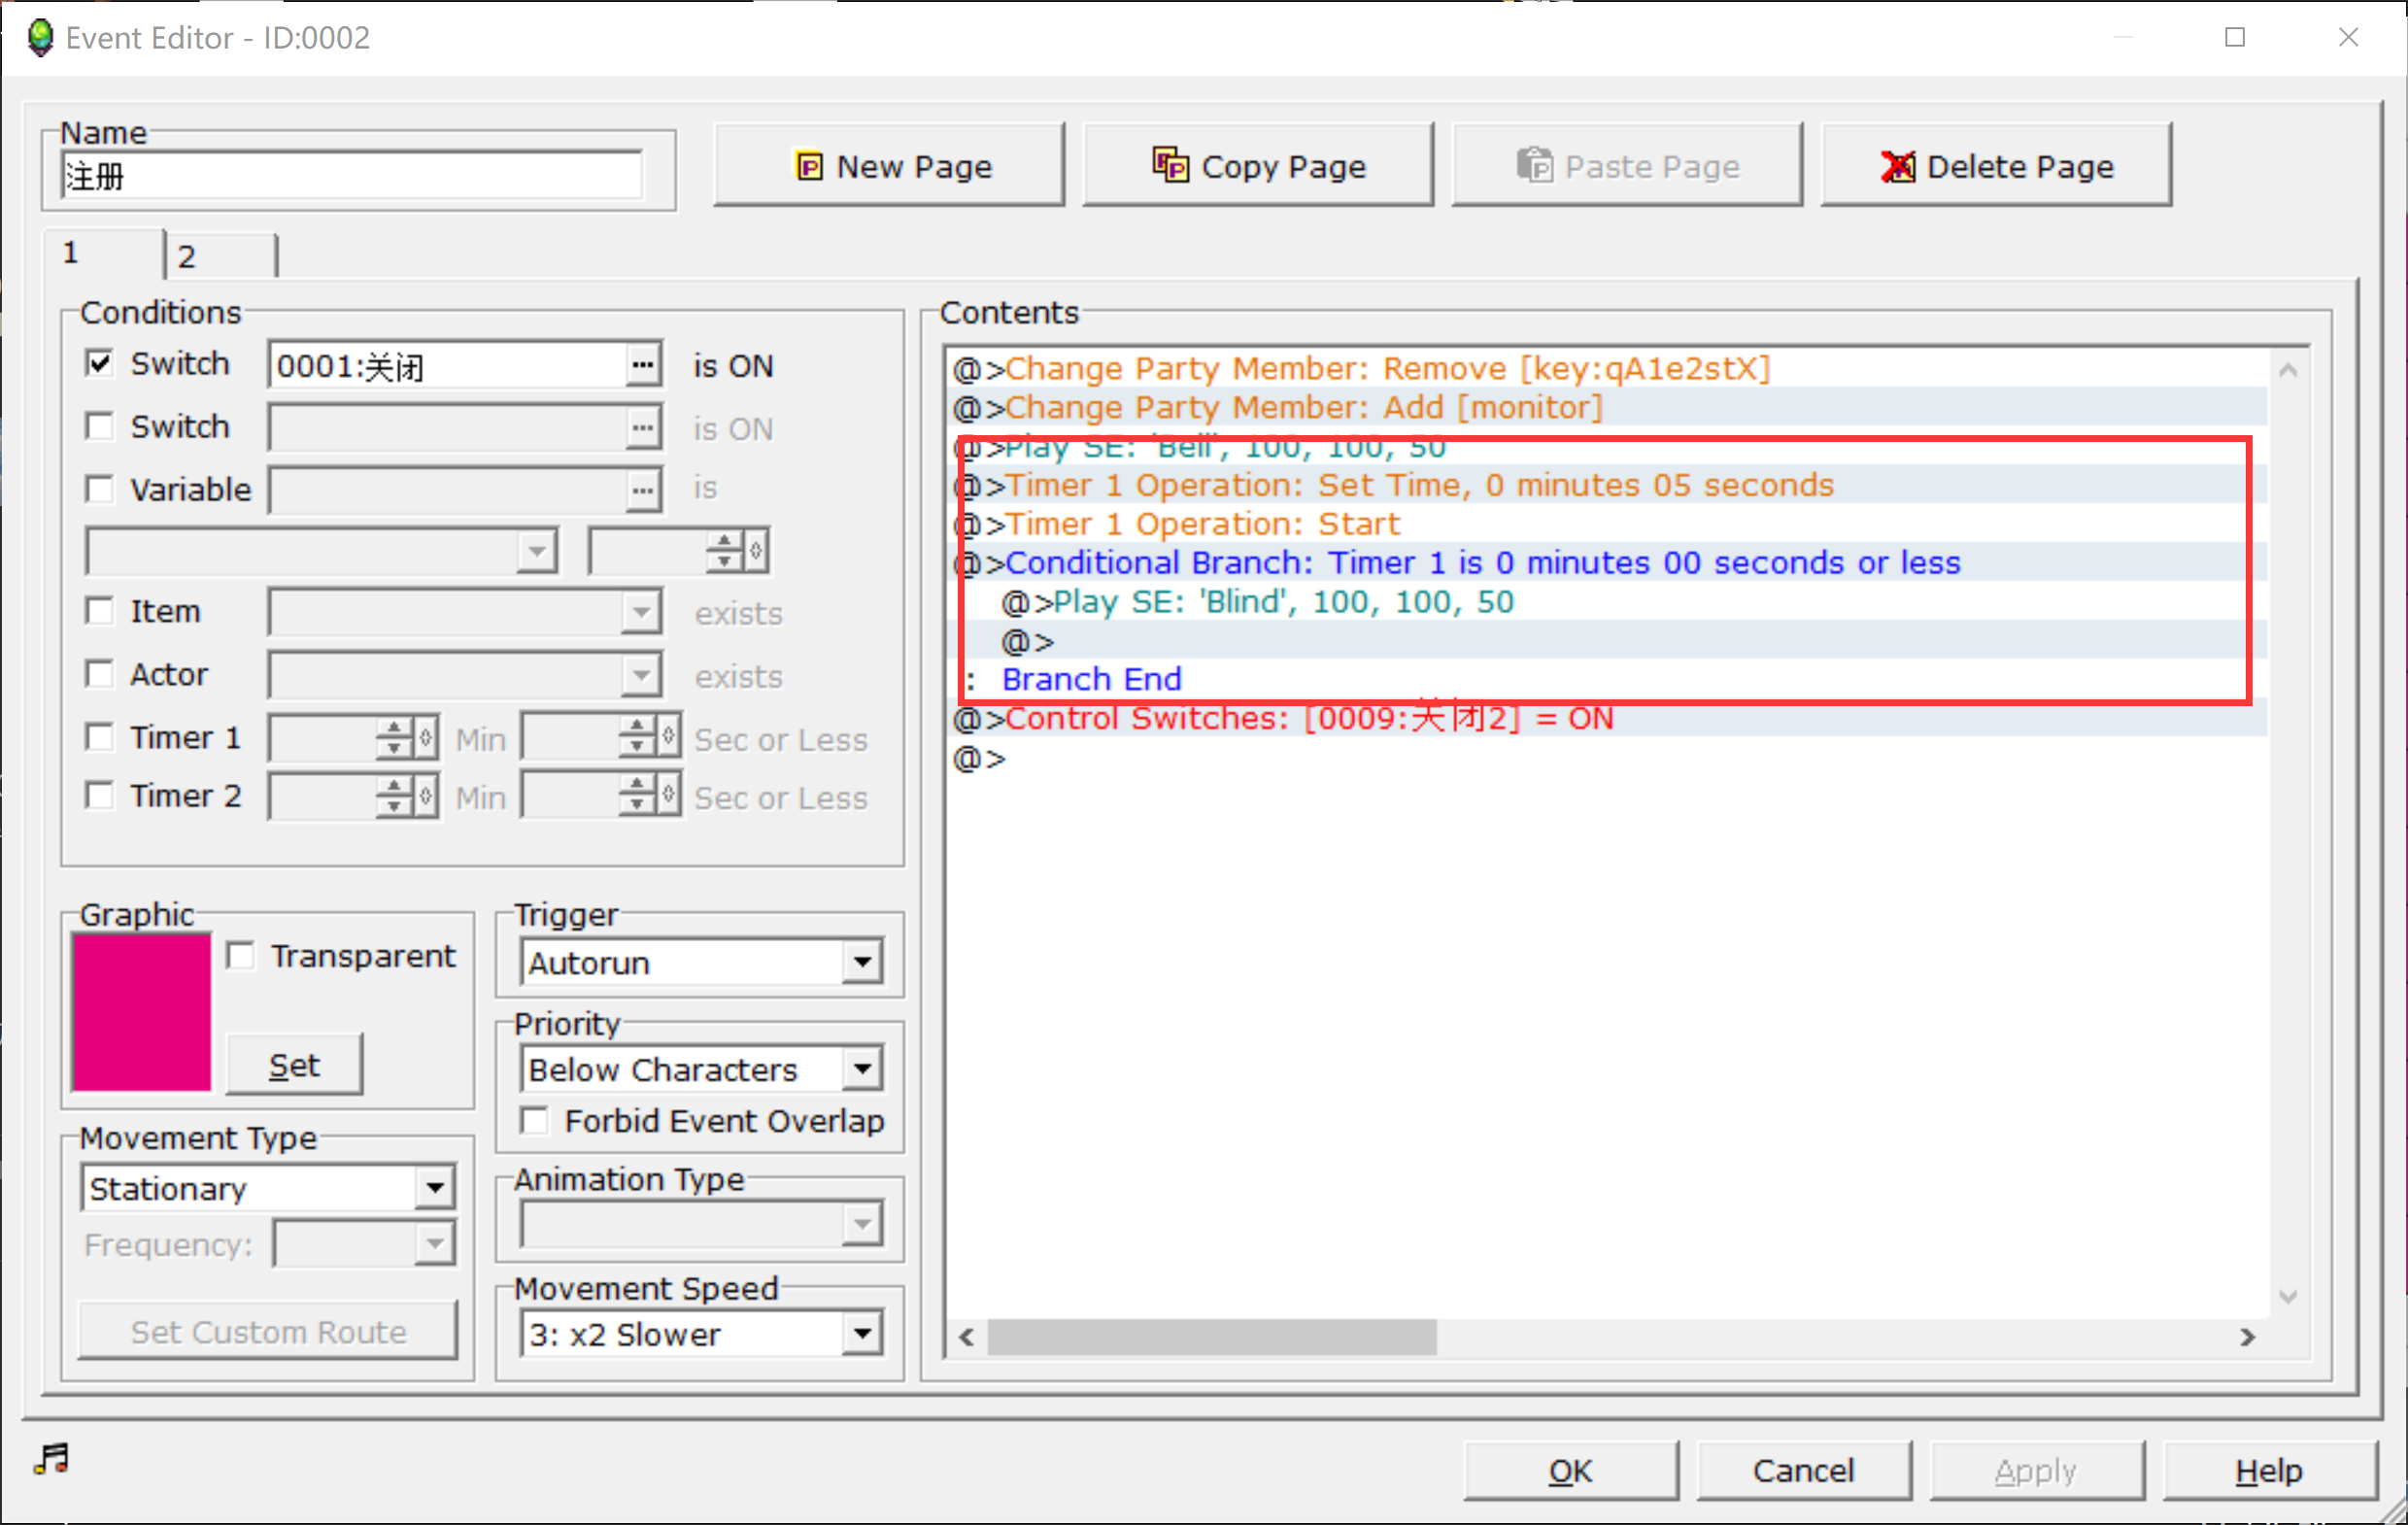Open the second Switch ellipsis picker

pyautogui.click(x=643, y=428)
